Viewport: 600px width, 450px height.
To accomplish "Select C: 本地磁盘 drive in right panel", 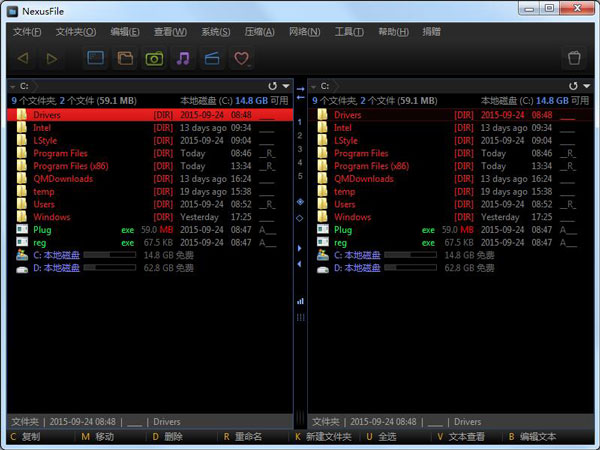I will (451, 255).
